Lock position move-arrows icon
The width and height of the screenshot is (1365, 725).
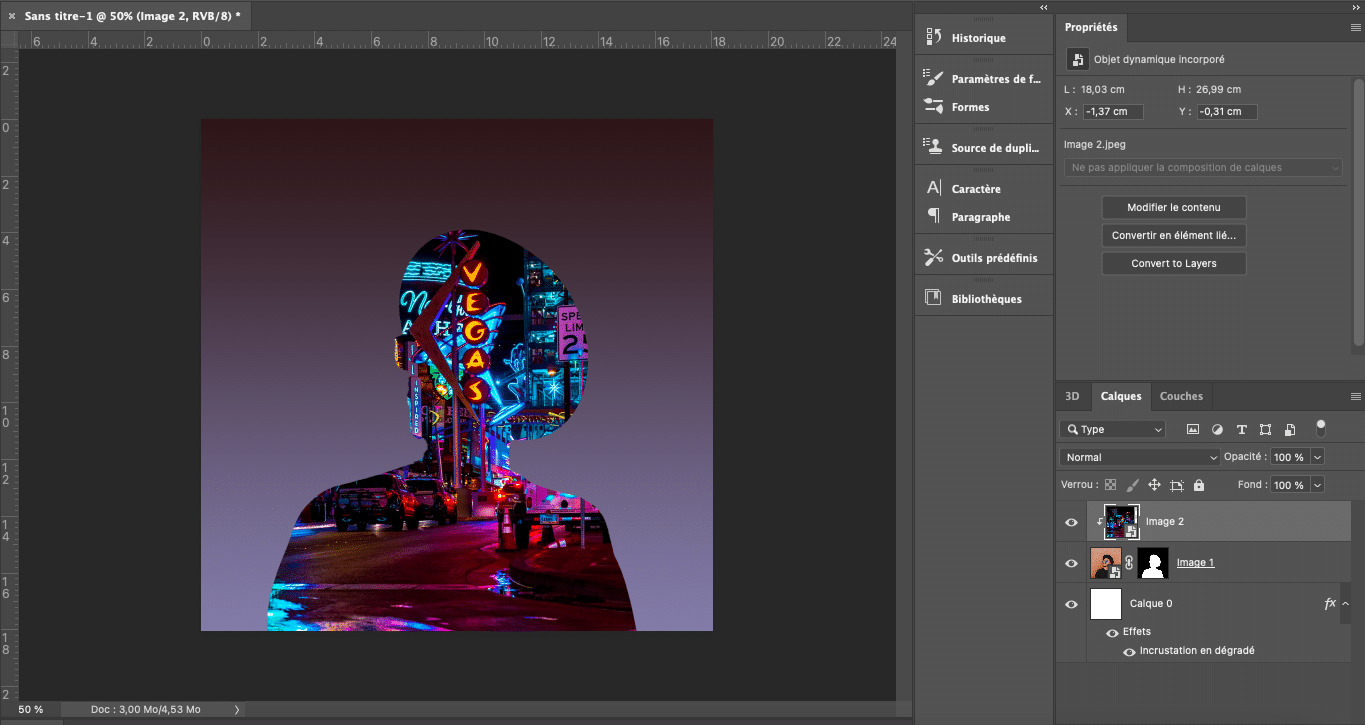1154,485
